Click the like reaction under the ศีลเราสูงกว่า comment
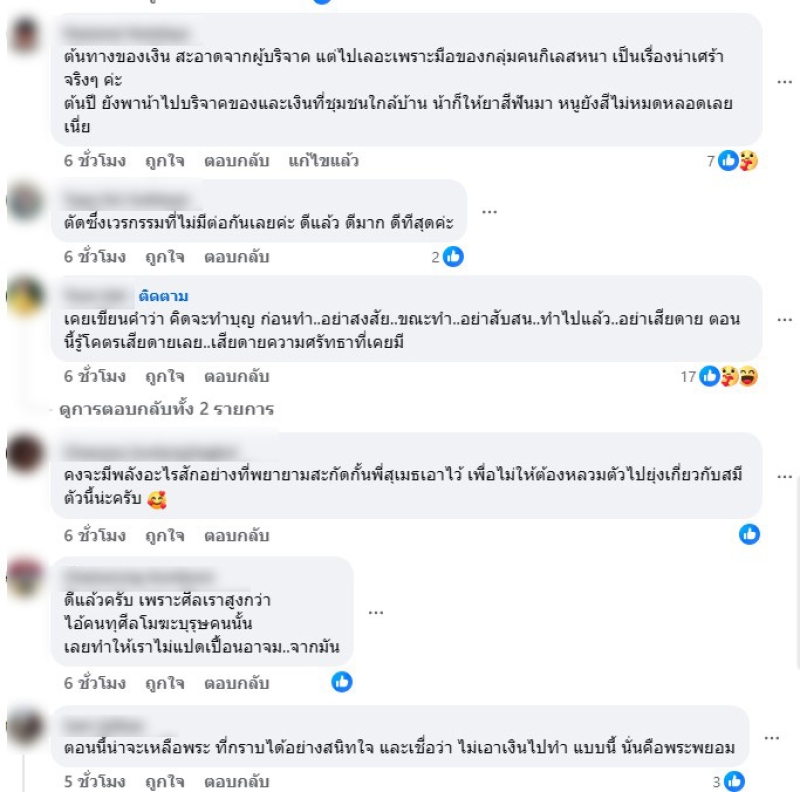800x792 pixels. click(342, 682)
